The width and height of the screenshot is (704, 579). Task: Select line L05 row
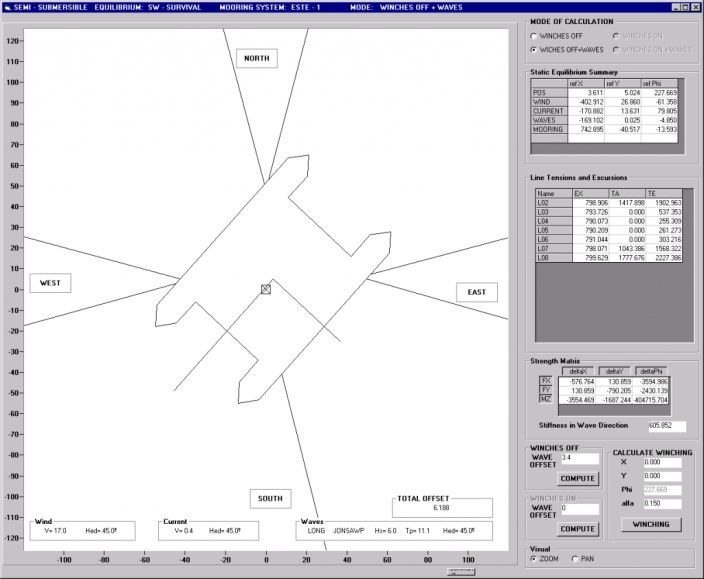coord(609,230)
